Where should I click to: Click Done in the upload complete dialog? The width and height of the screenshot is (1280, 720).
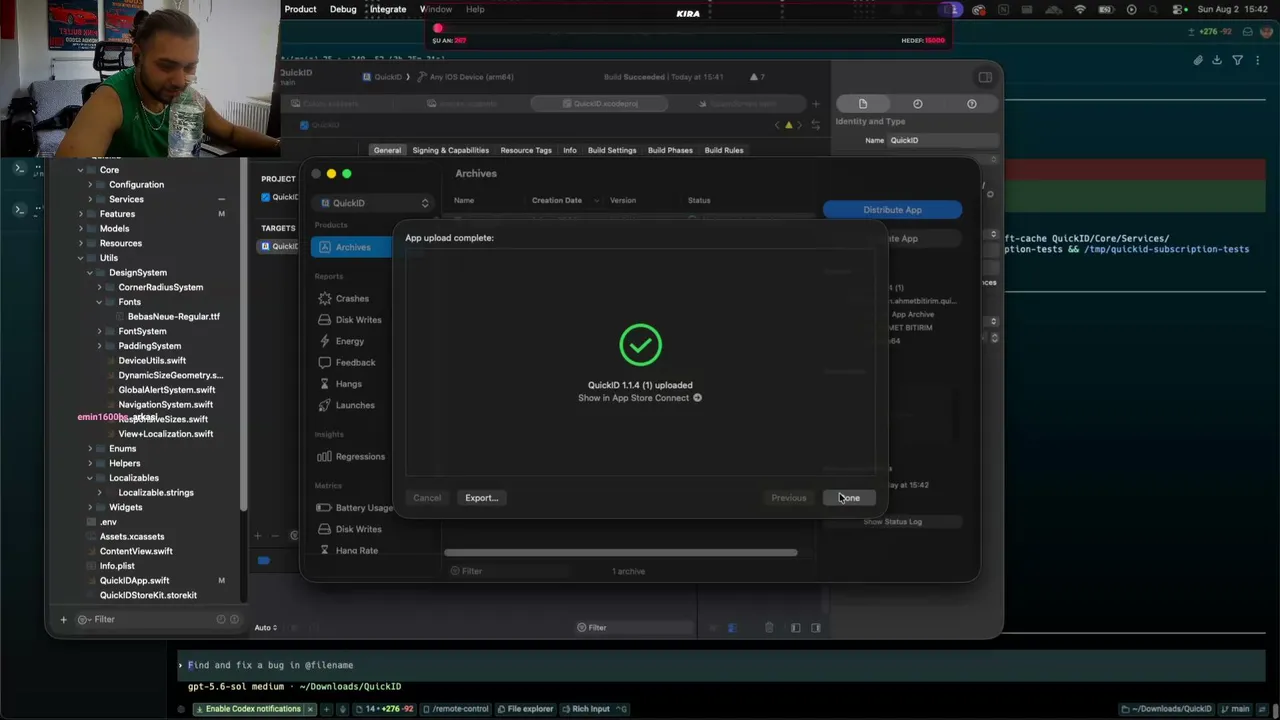tap(848, 498)
